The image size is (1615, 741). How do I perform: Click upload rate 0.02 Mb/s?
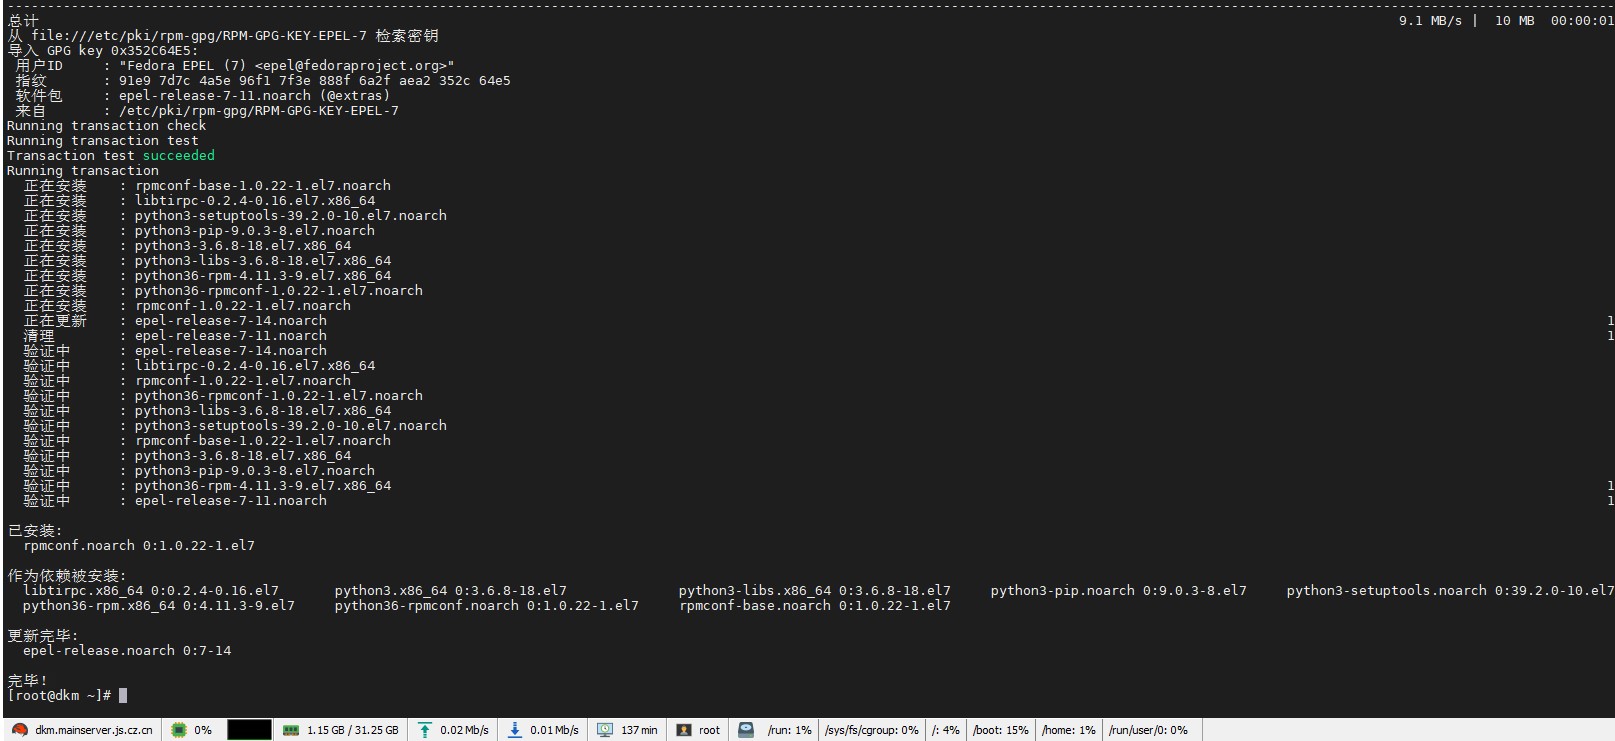tap(464, 730)
